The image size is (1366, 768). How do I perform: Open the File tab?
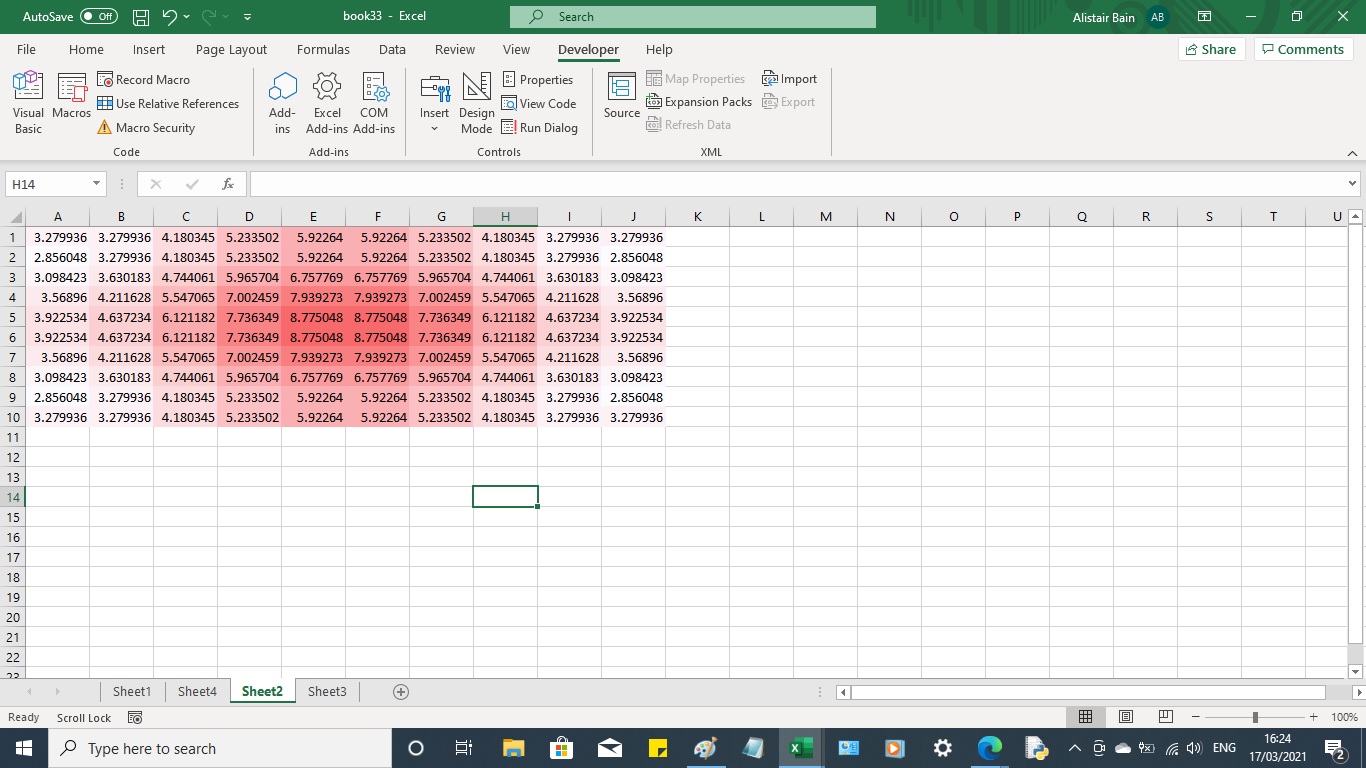26,49
